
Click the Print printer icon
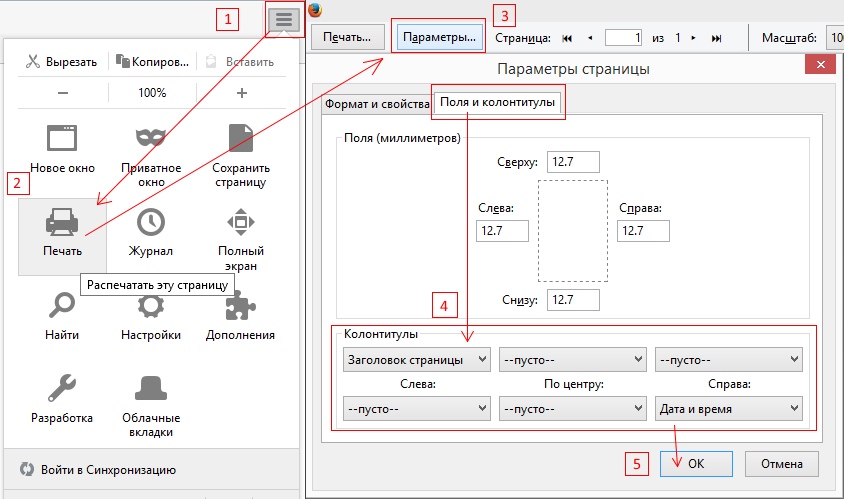point(62,222)
